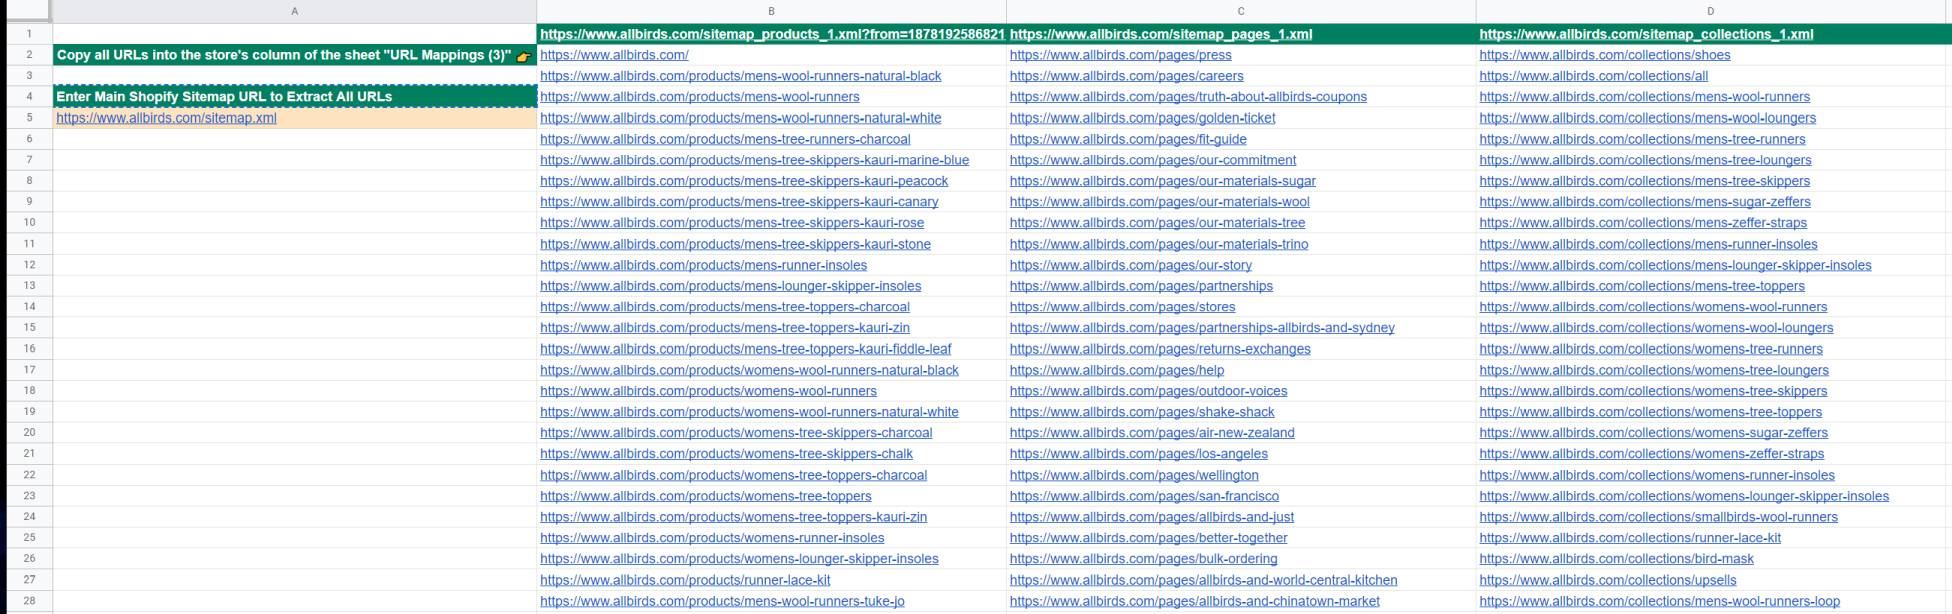
Task: Open the mens-tree-skippers-kauri-peacock link
Action: 744,181
